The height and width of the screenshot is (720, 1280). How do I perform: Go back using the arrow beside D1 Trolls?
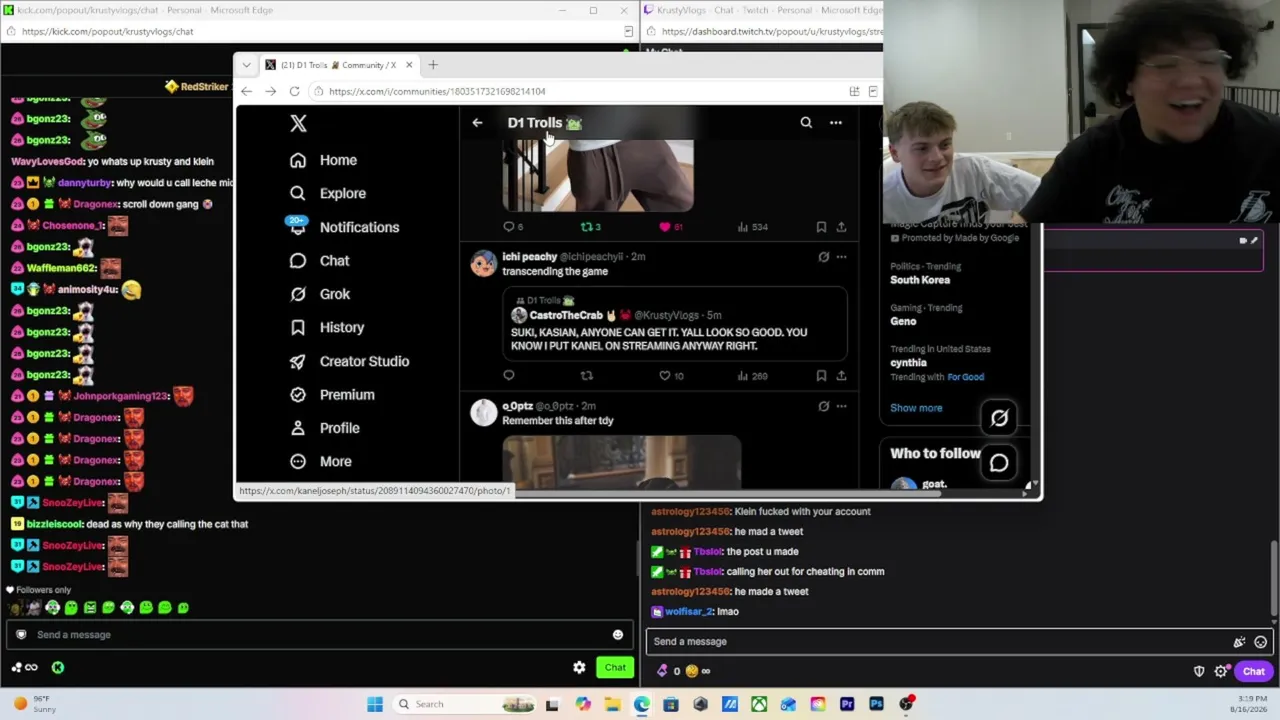point(477,123)
